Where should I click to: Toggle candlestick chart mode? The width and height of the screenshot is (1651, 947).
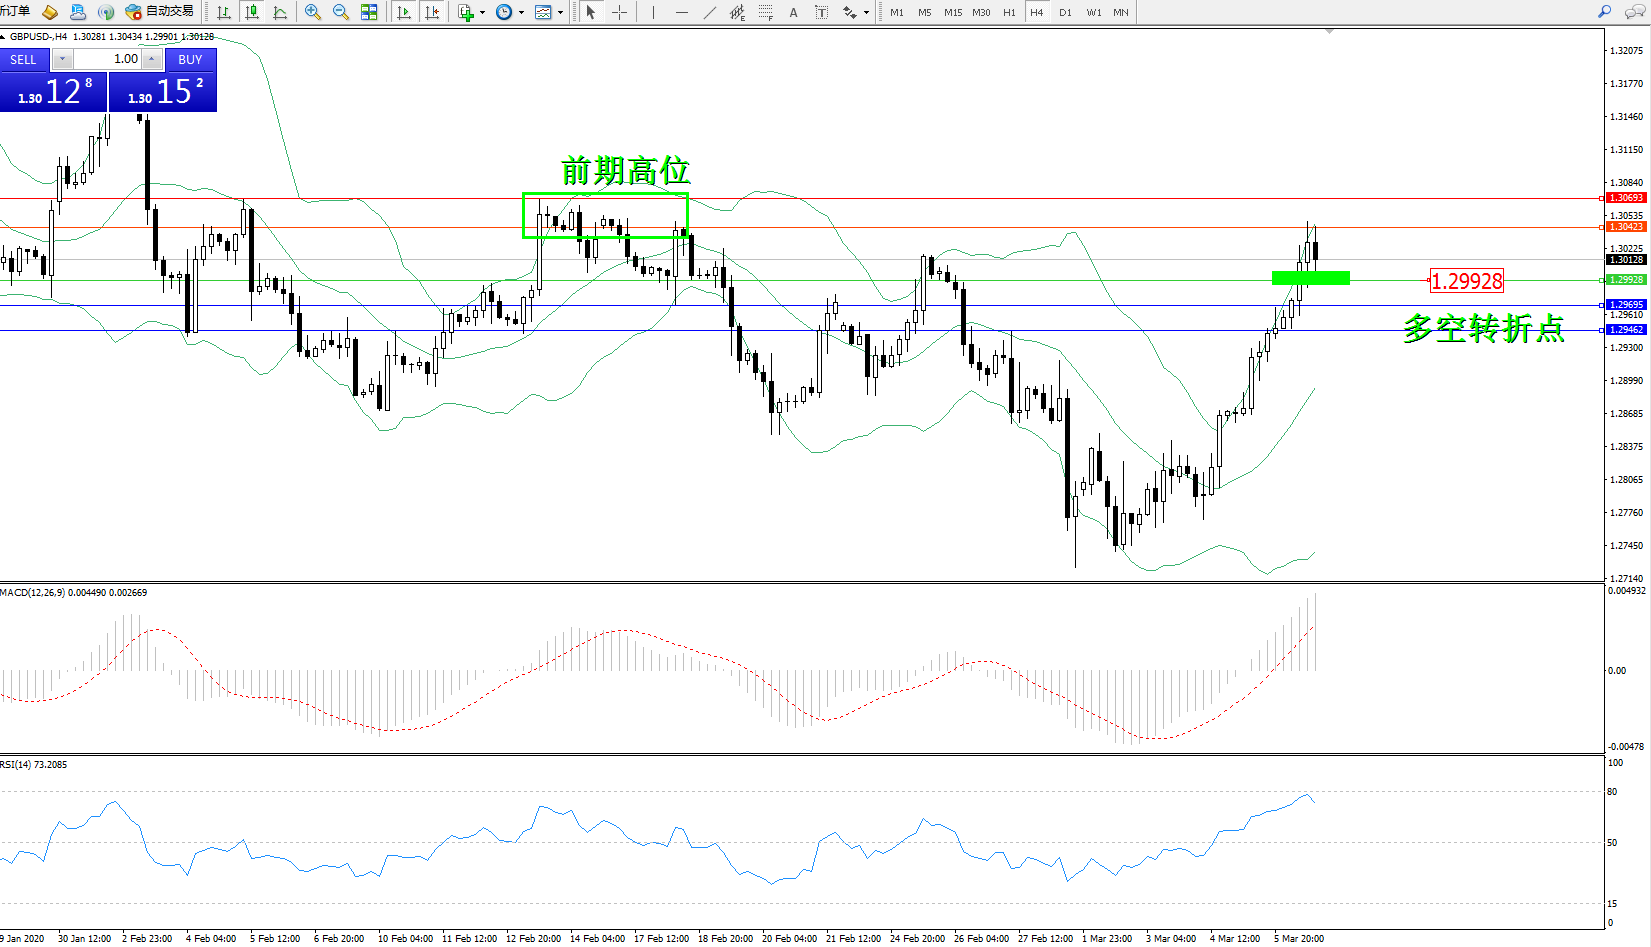[252, 12]
